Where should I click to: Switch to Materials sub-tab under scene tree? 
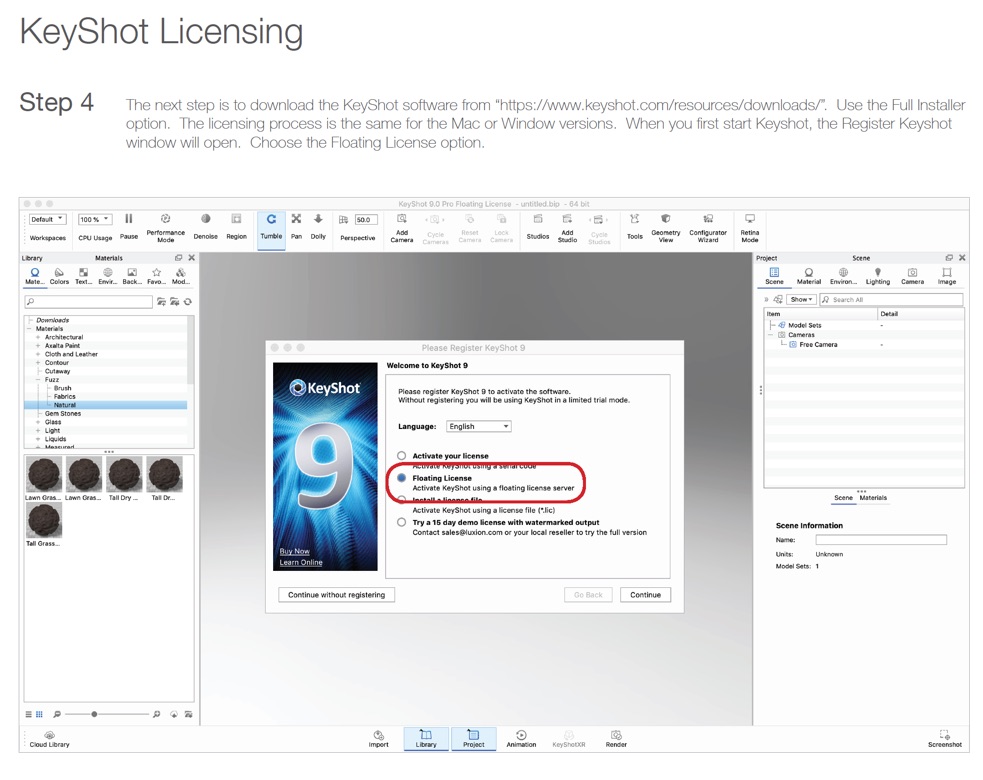coord(873,498)
